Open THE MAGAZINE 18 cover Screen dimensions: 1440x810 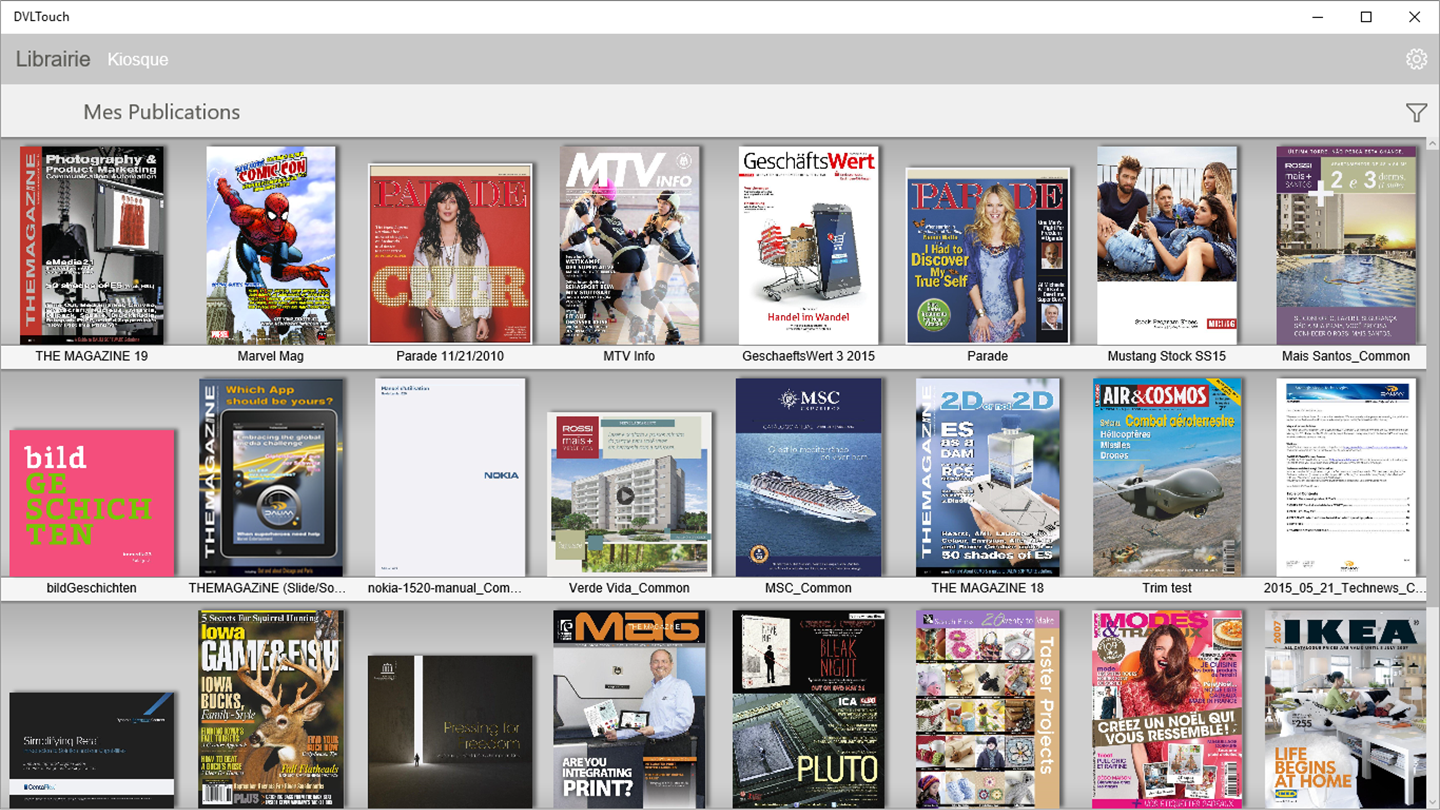pyautogui.click(x=988, y=478)
